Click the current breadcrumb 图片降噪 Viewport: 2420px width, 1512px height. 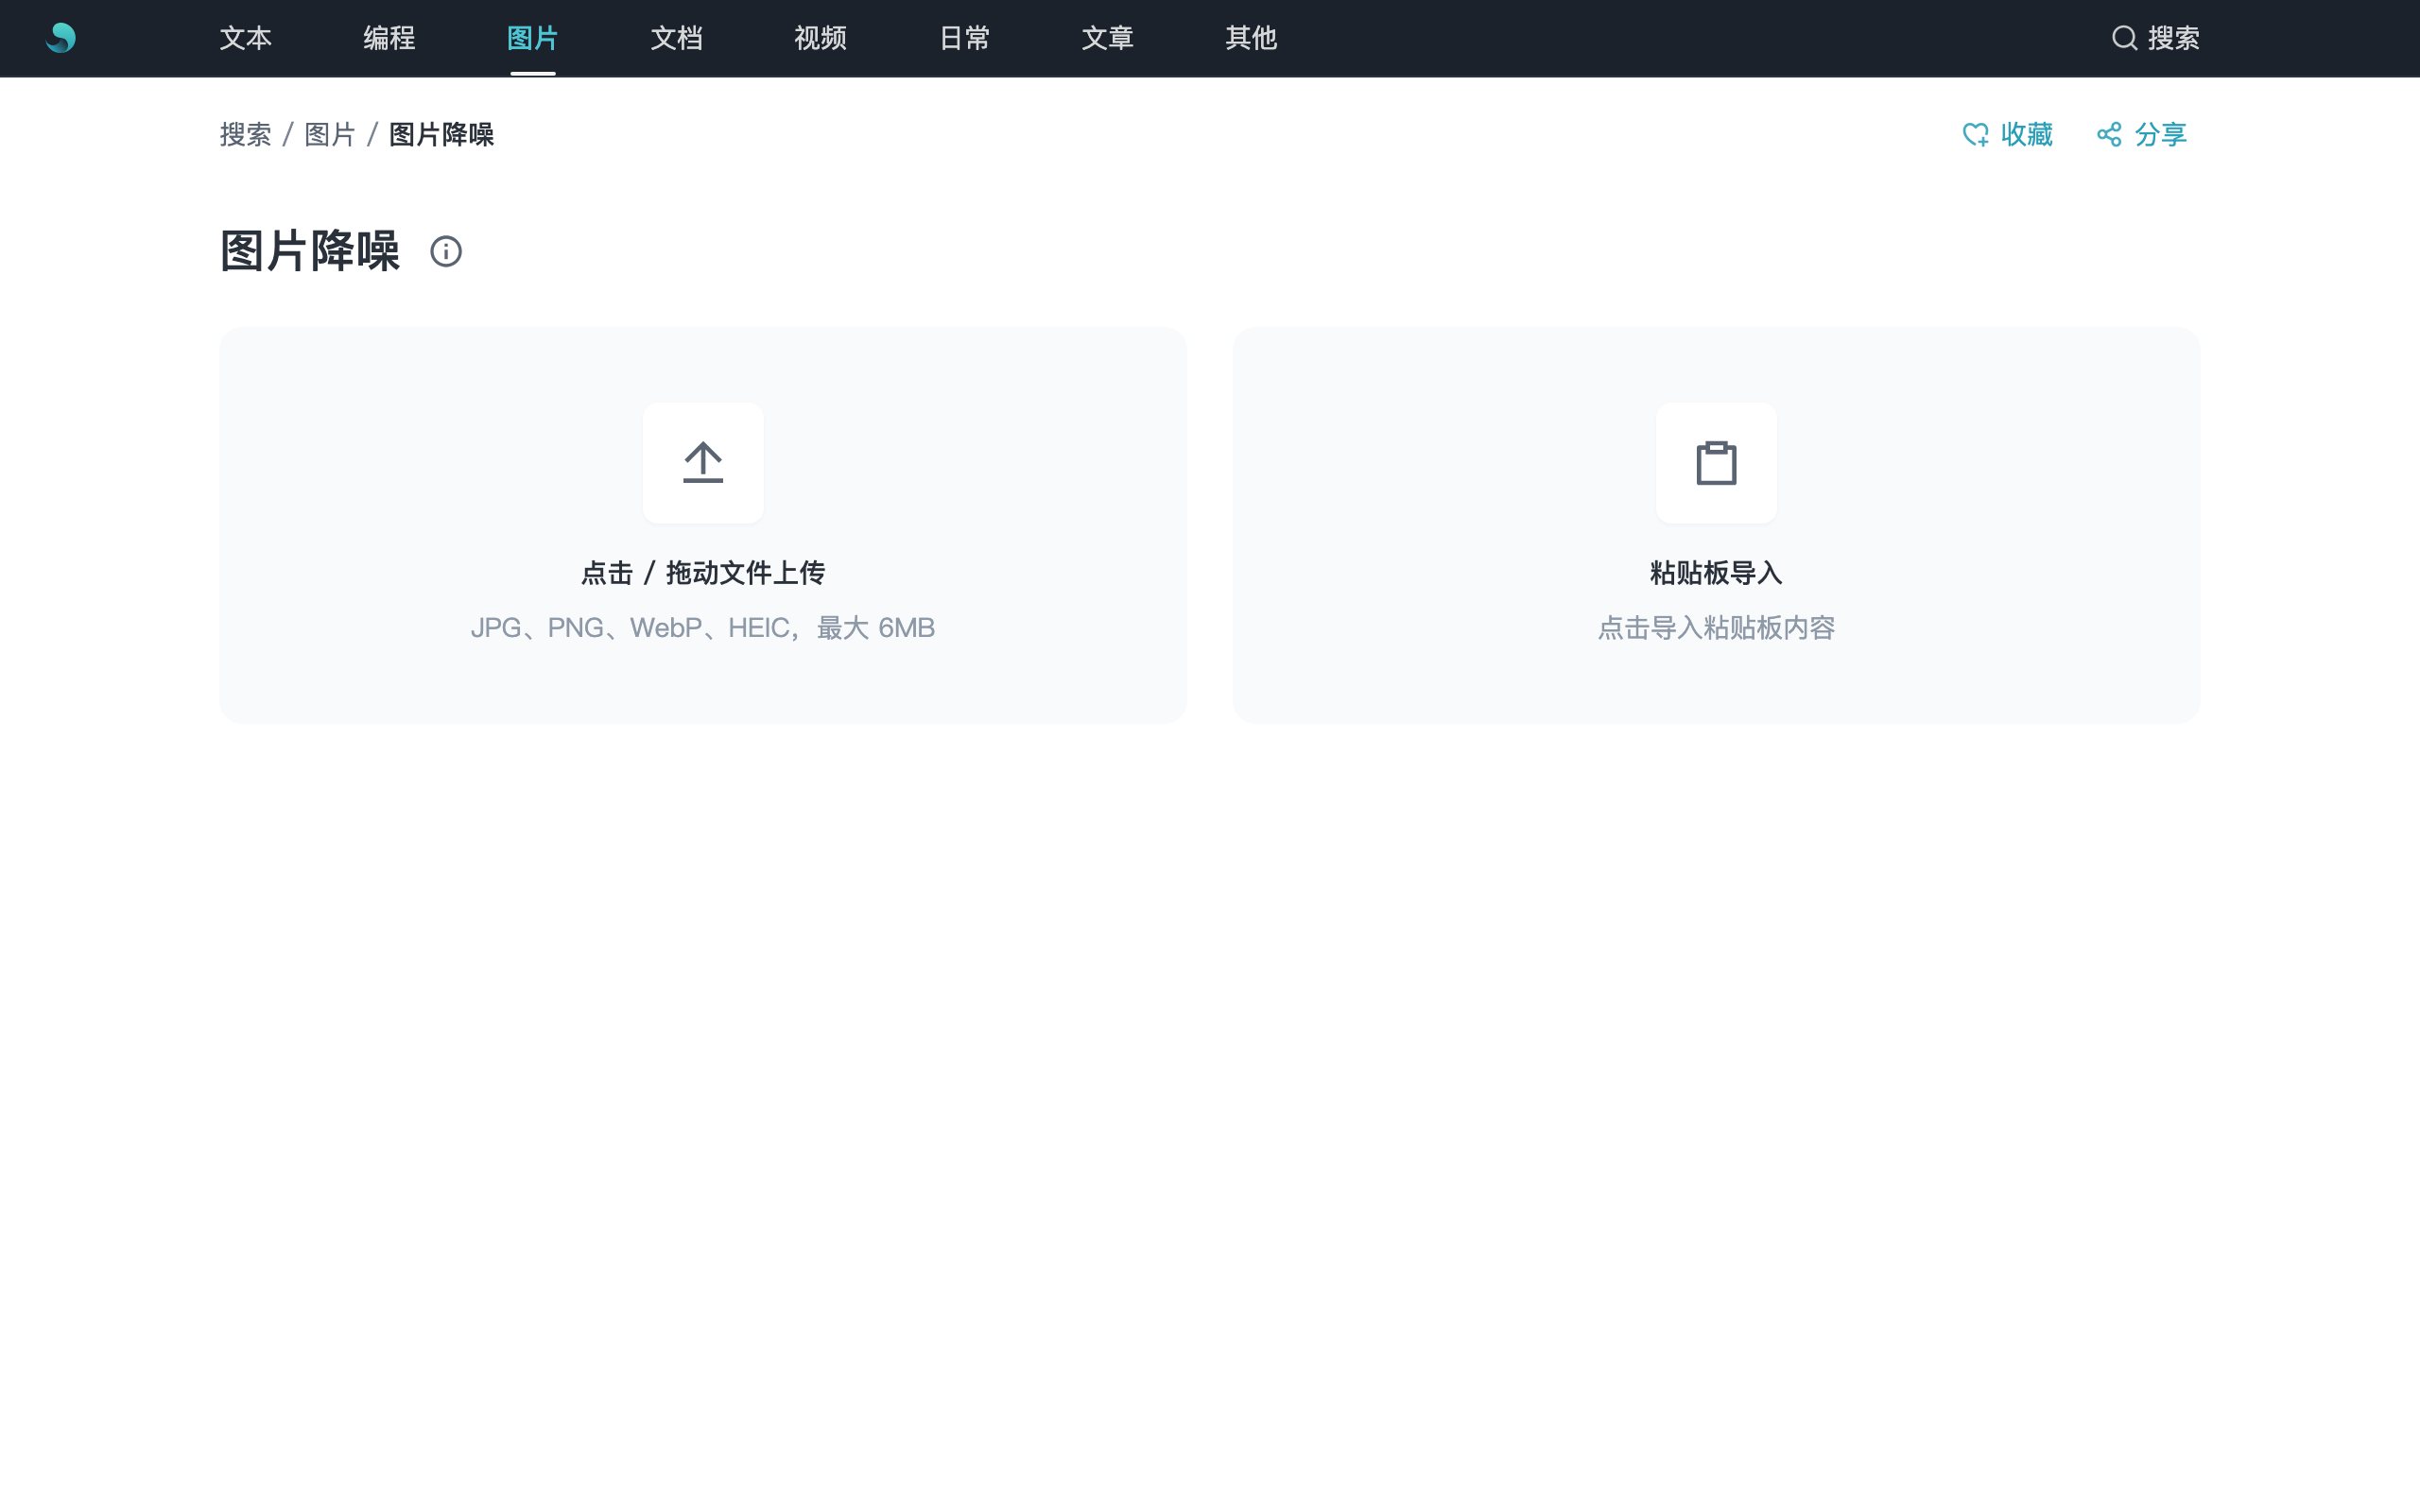point(441,134)
